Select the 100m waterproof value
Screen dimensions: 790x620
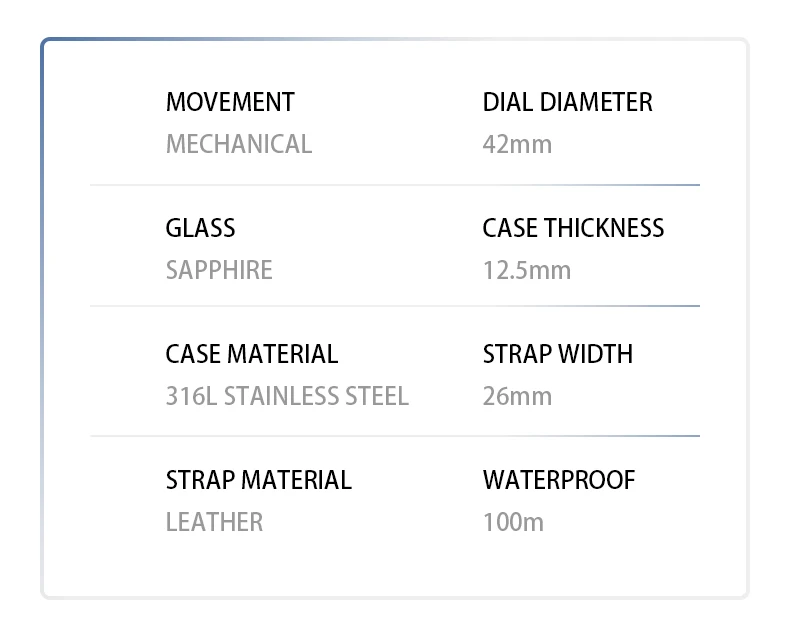pos(513,522)
